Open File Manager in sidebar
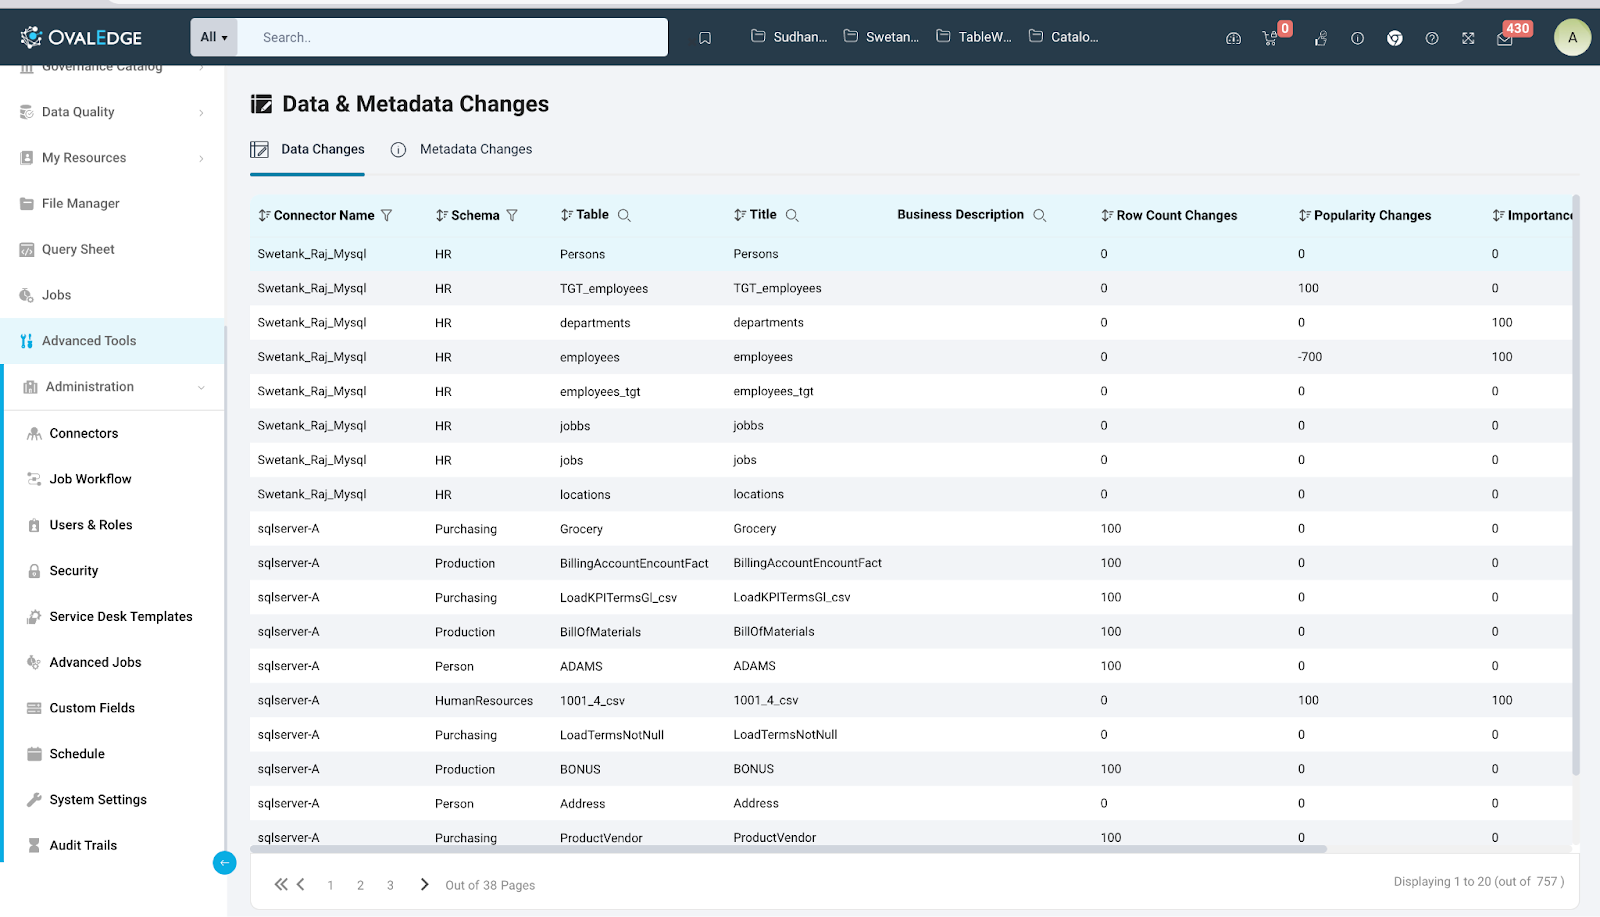 tap(80, 203)
